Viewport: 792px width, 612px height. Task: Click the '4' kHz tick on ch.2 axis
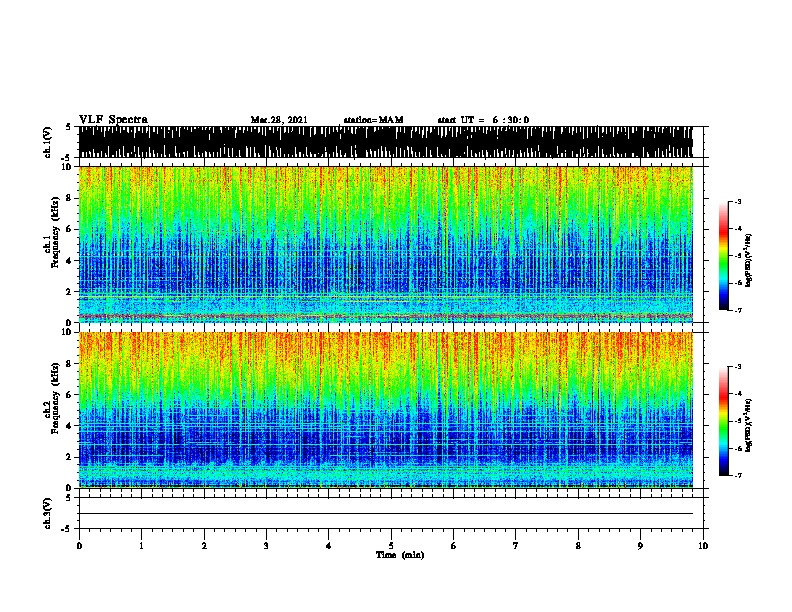click(70, 426)
